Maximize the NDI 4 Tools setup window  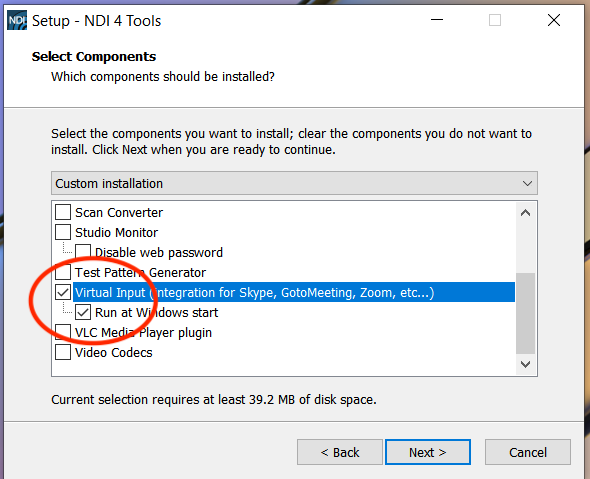click(495, 20)
